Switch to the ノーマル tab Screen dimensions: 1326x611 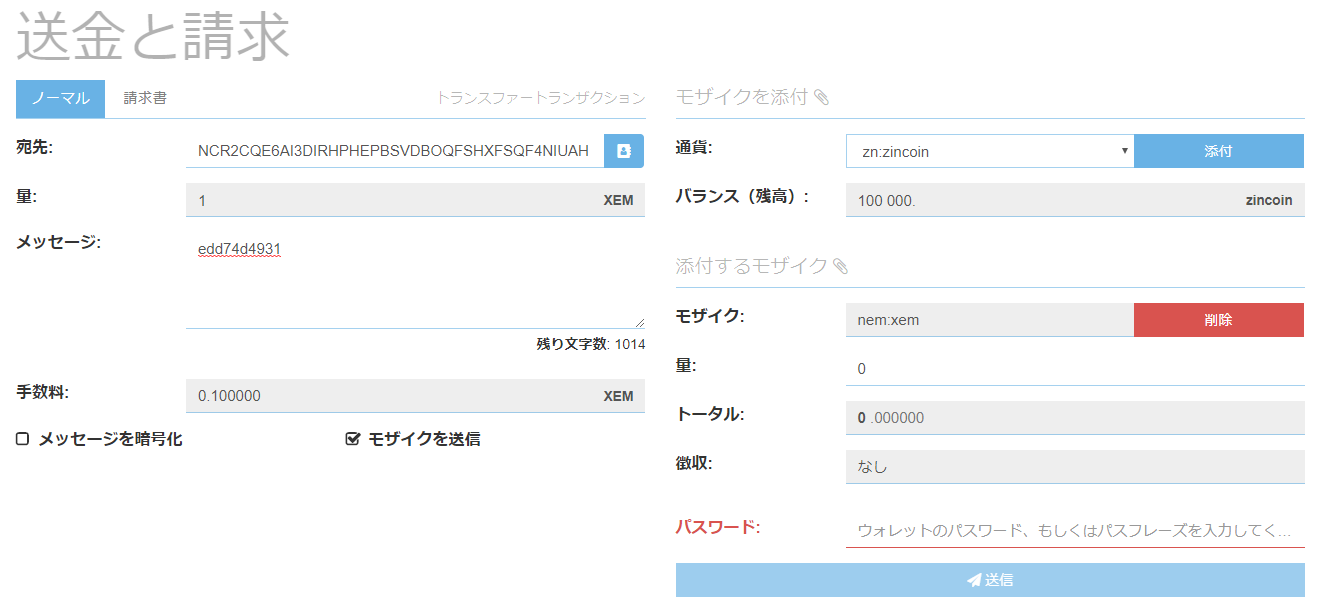pos(60,99)
